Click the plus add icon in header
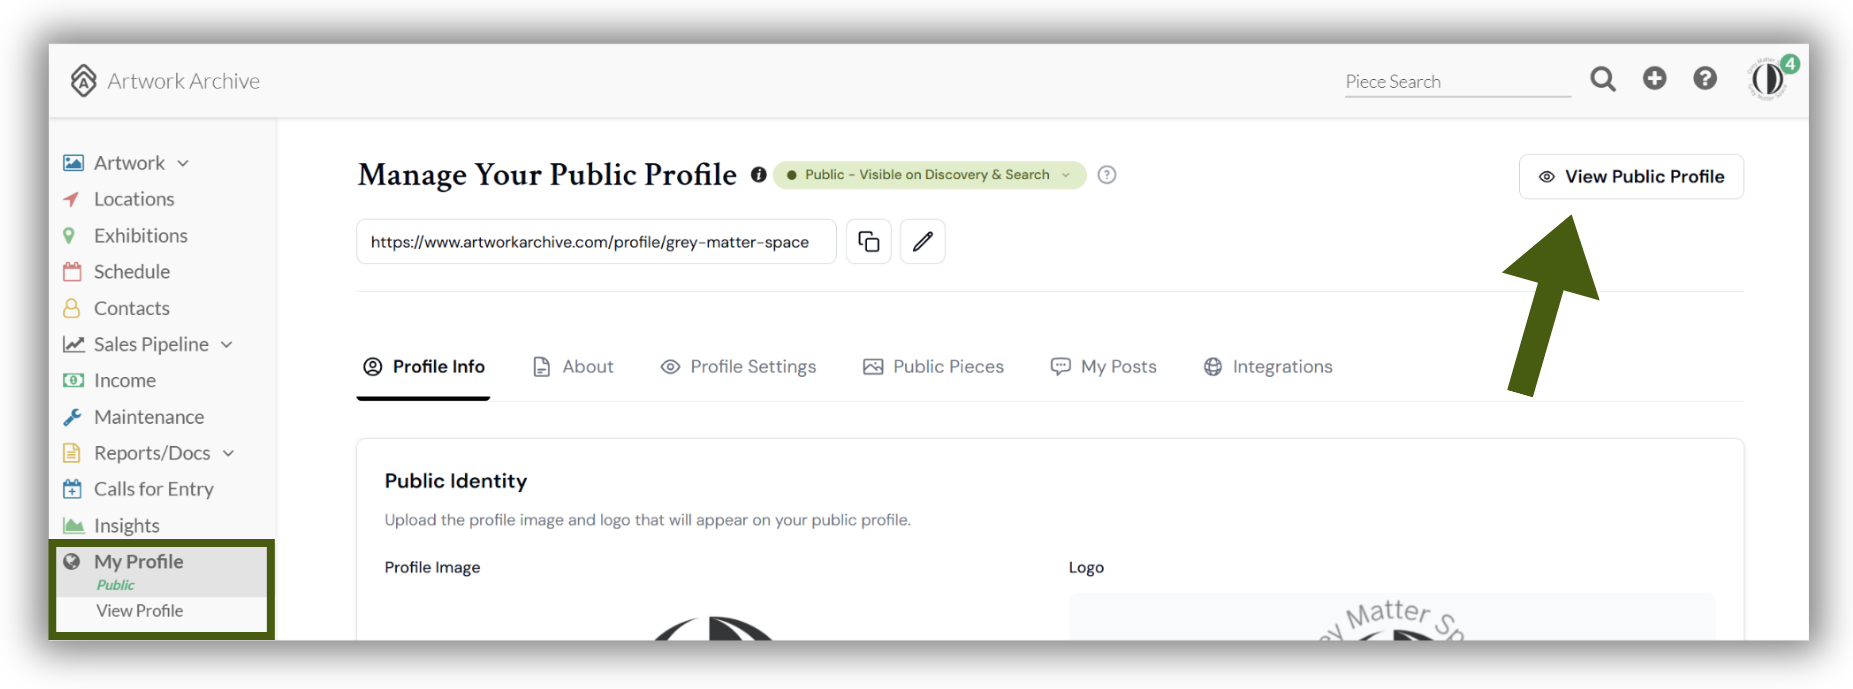Viewport: 1853px width, 689px height. (x=1655, y=78)
